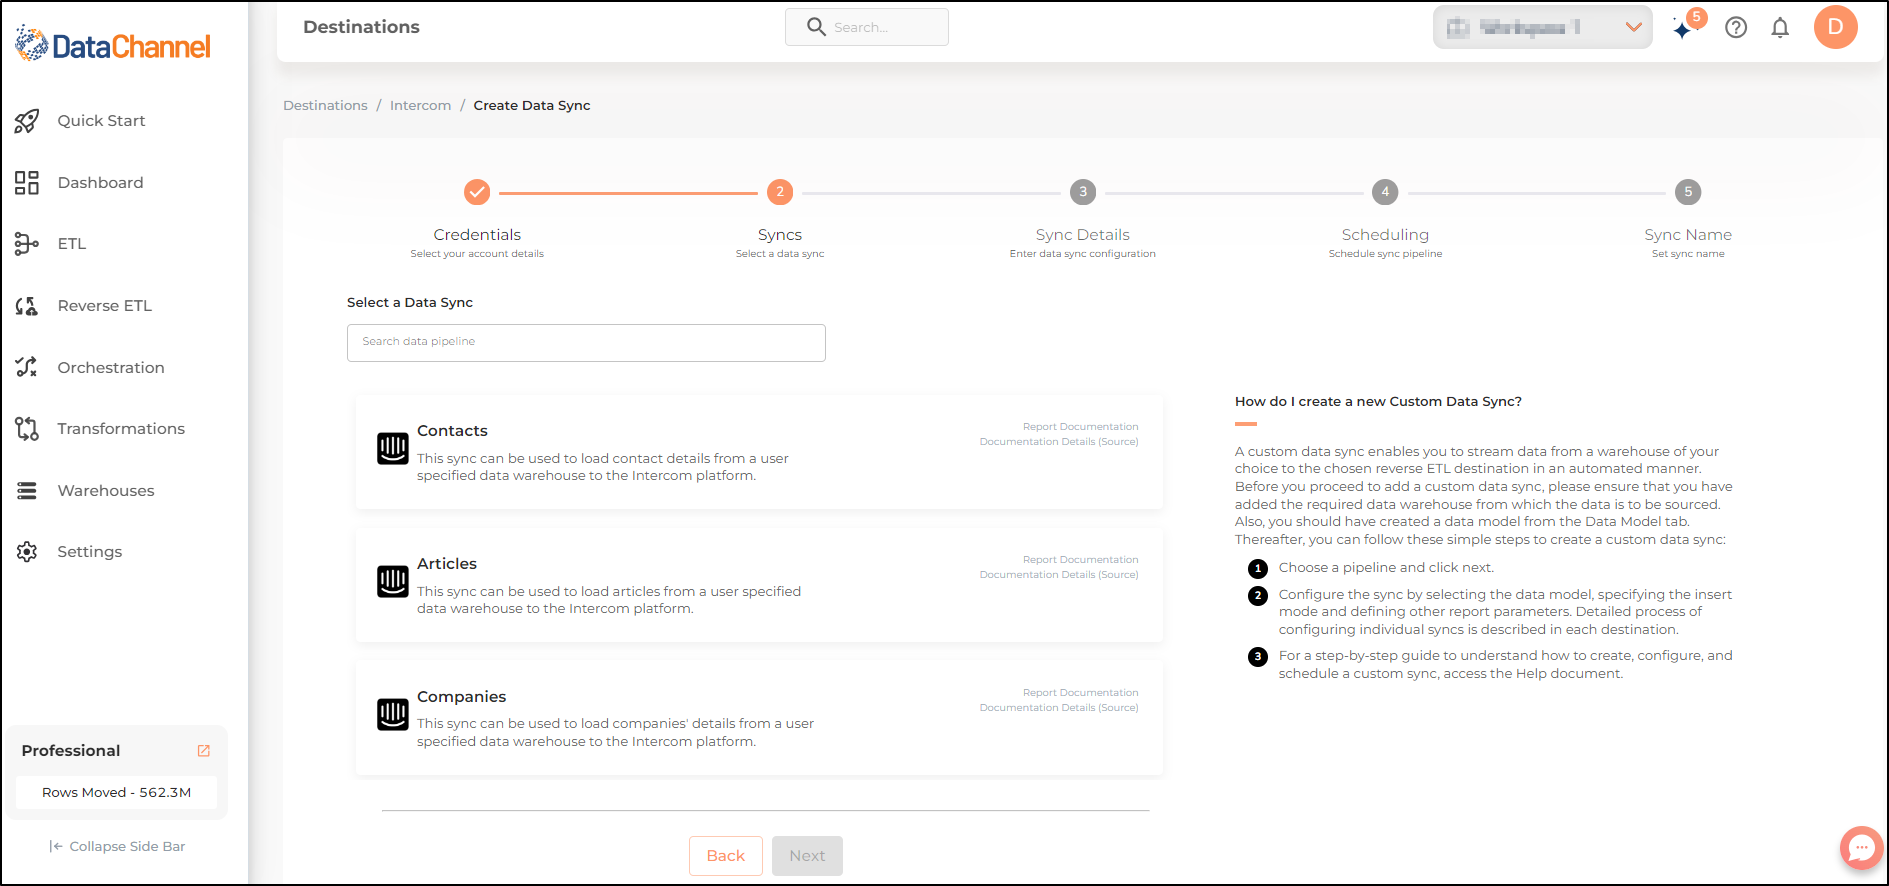The image size is (1889, 886).
Task: Open Quick Start rocket icon
Action: pos(27,121)
